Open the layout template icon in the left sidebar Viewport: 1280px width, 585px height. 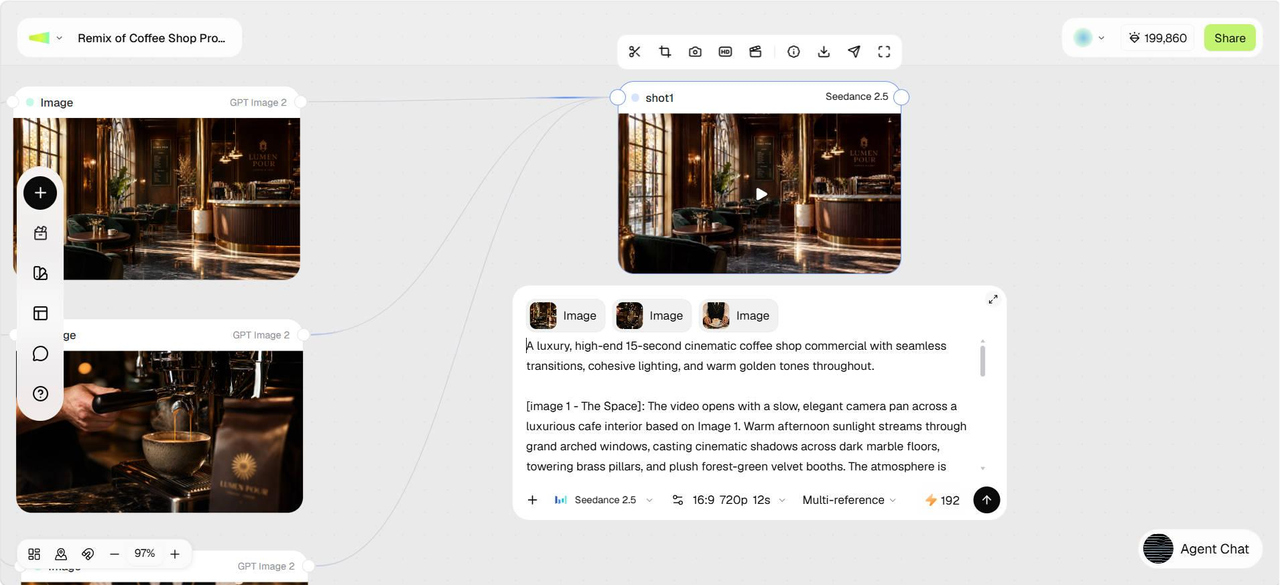[40, 313]
